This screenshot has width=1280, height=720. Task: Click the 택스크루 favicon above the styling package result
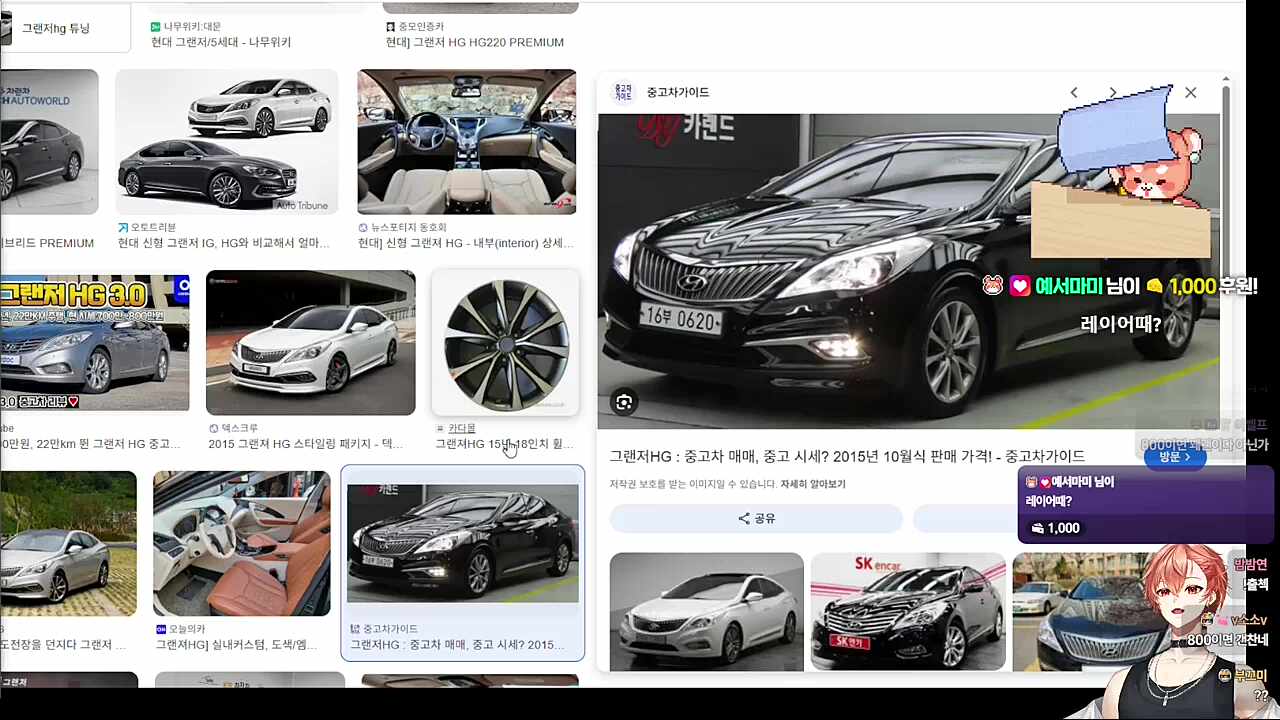212,427
